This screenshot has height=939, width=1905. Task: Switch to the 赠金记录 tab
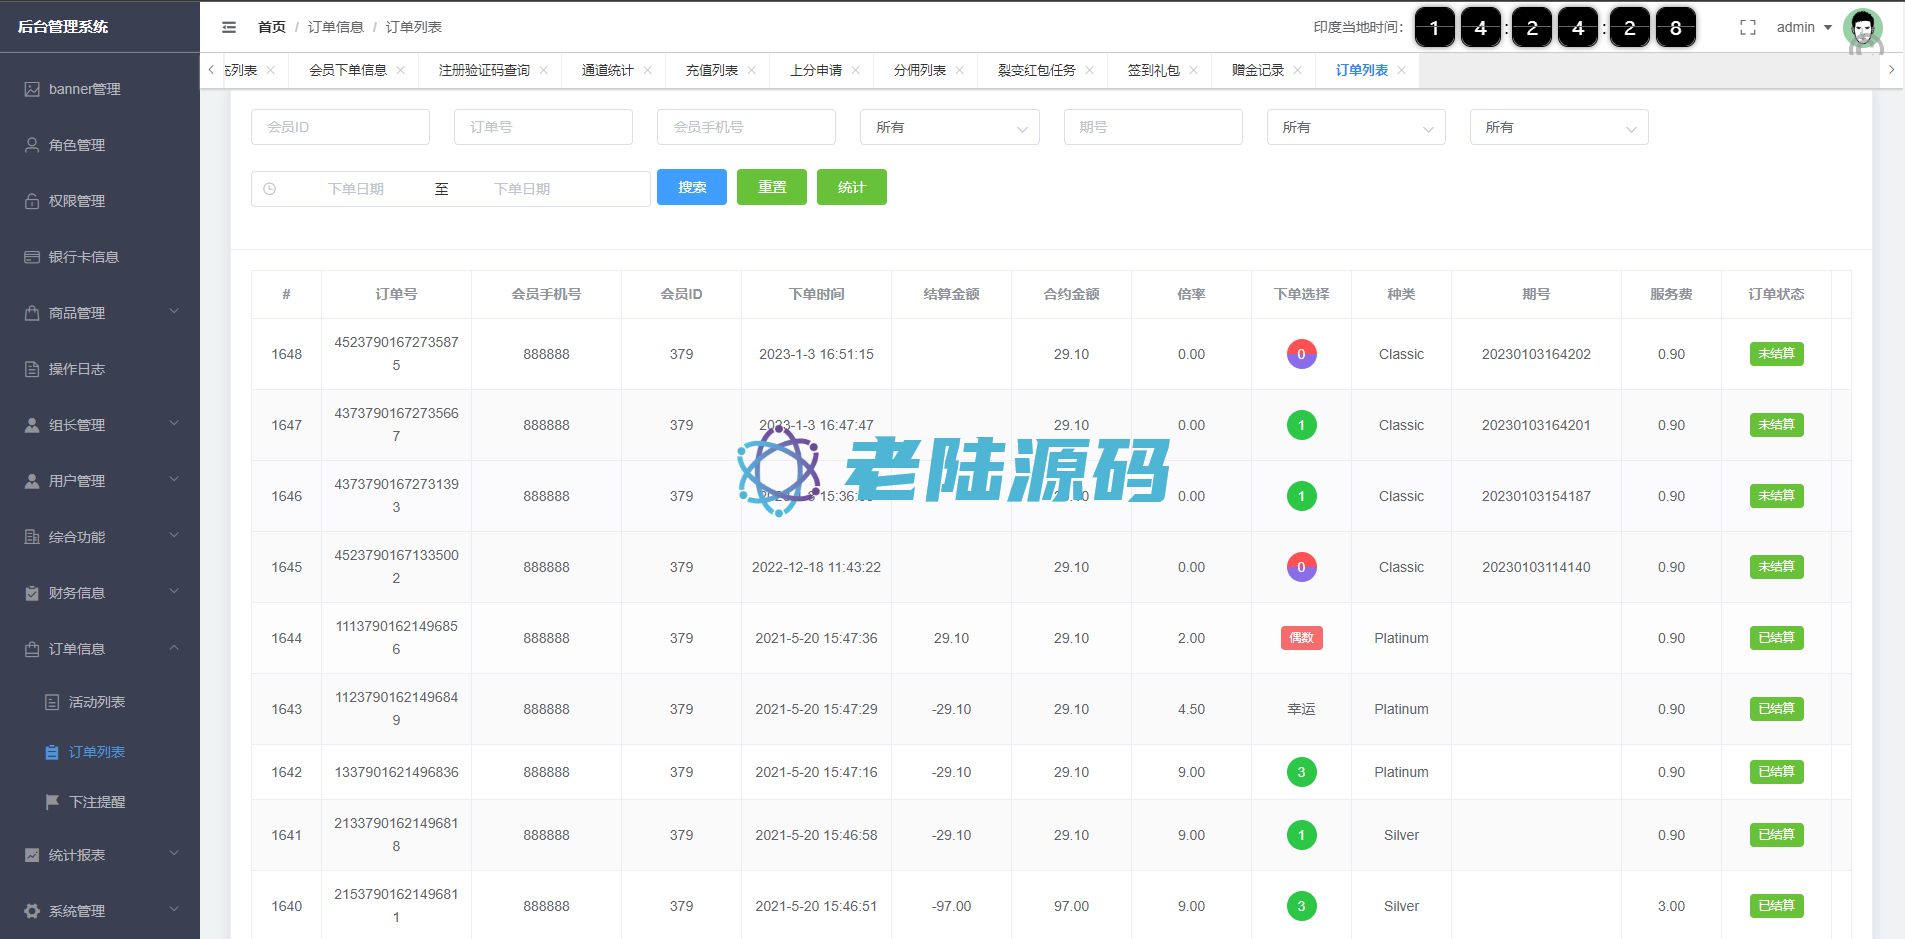(1257, 70)
